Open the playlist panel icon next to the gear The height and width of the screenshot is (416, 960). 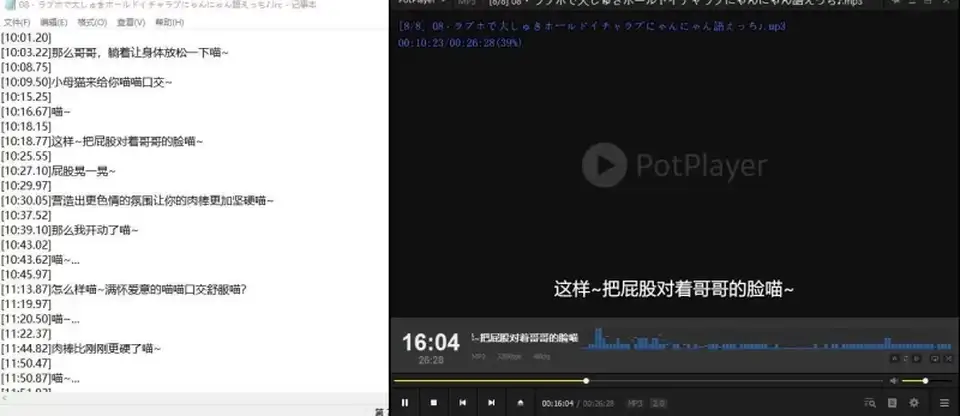[x=892, y=403]
